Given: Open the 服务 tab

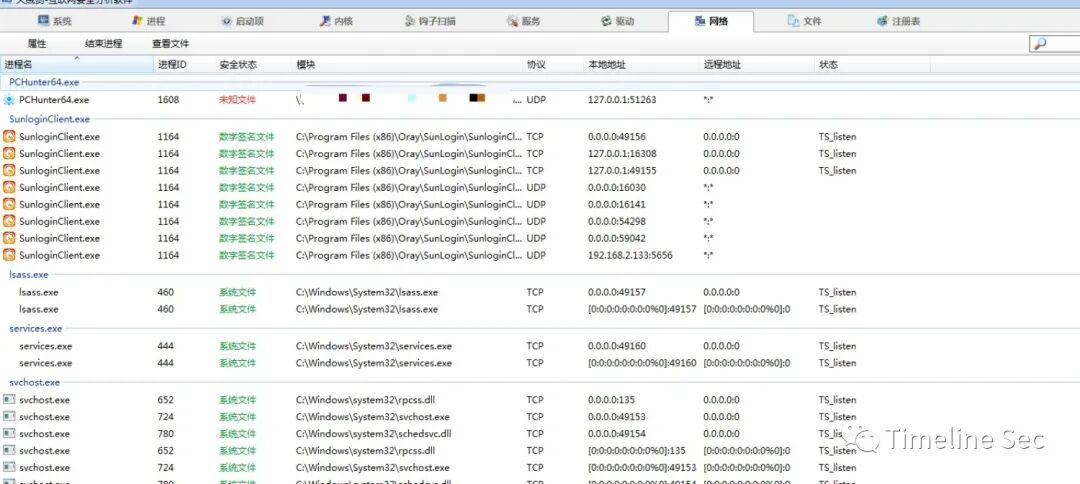Looking at the screenshot, I should click(x=523, y=21).
